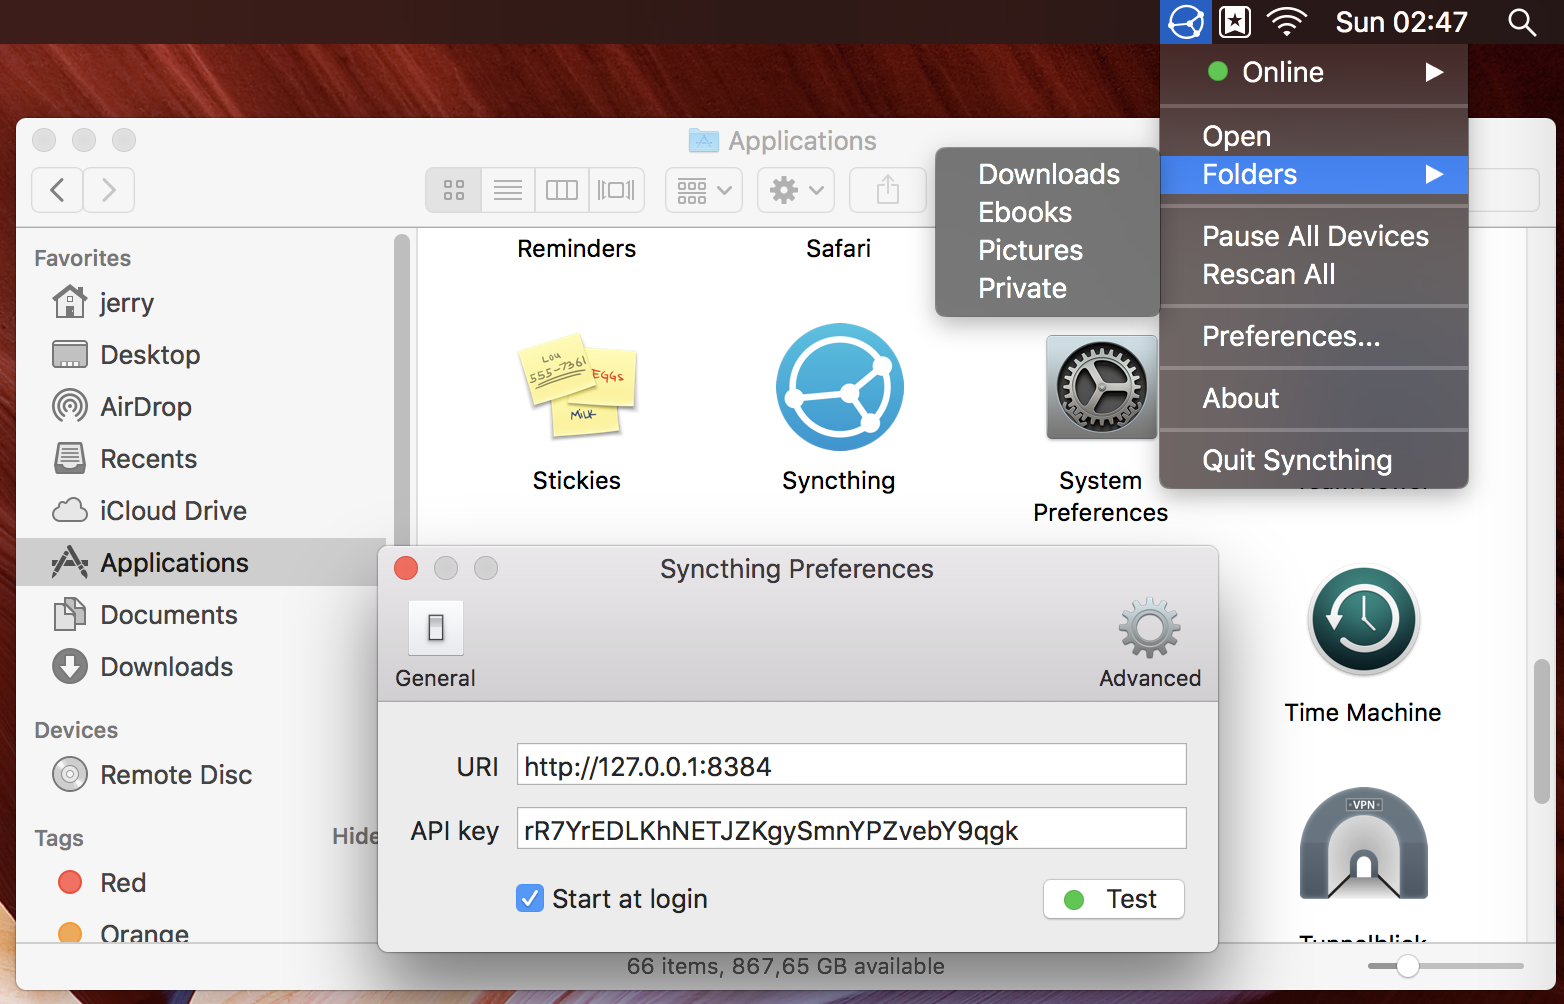1564x1004 pixels.
Task: Select the Advanced preferences gear icon
Action: pyautogui.click(x=1149, y=628)
